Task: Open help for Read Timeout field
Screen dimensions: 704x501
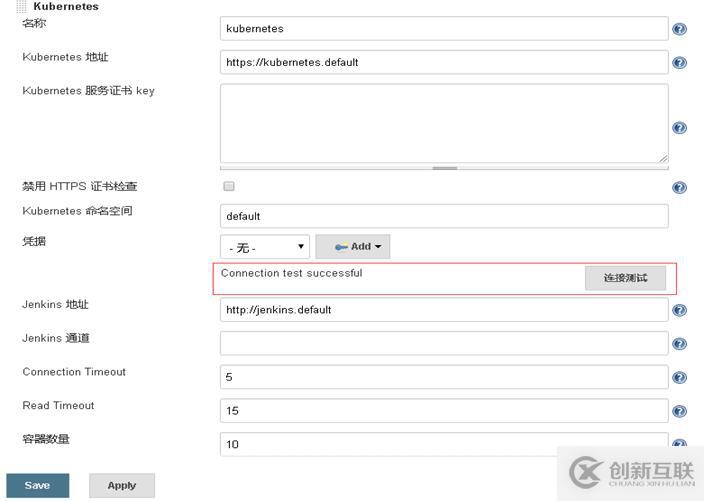Action: [x=679, y=411]
